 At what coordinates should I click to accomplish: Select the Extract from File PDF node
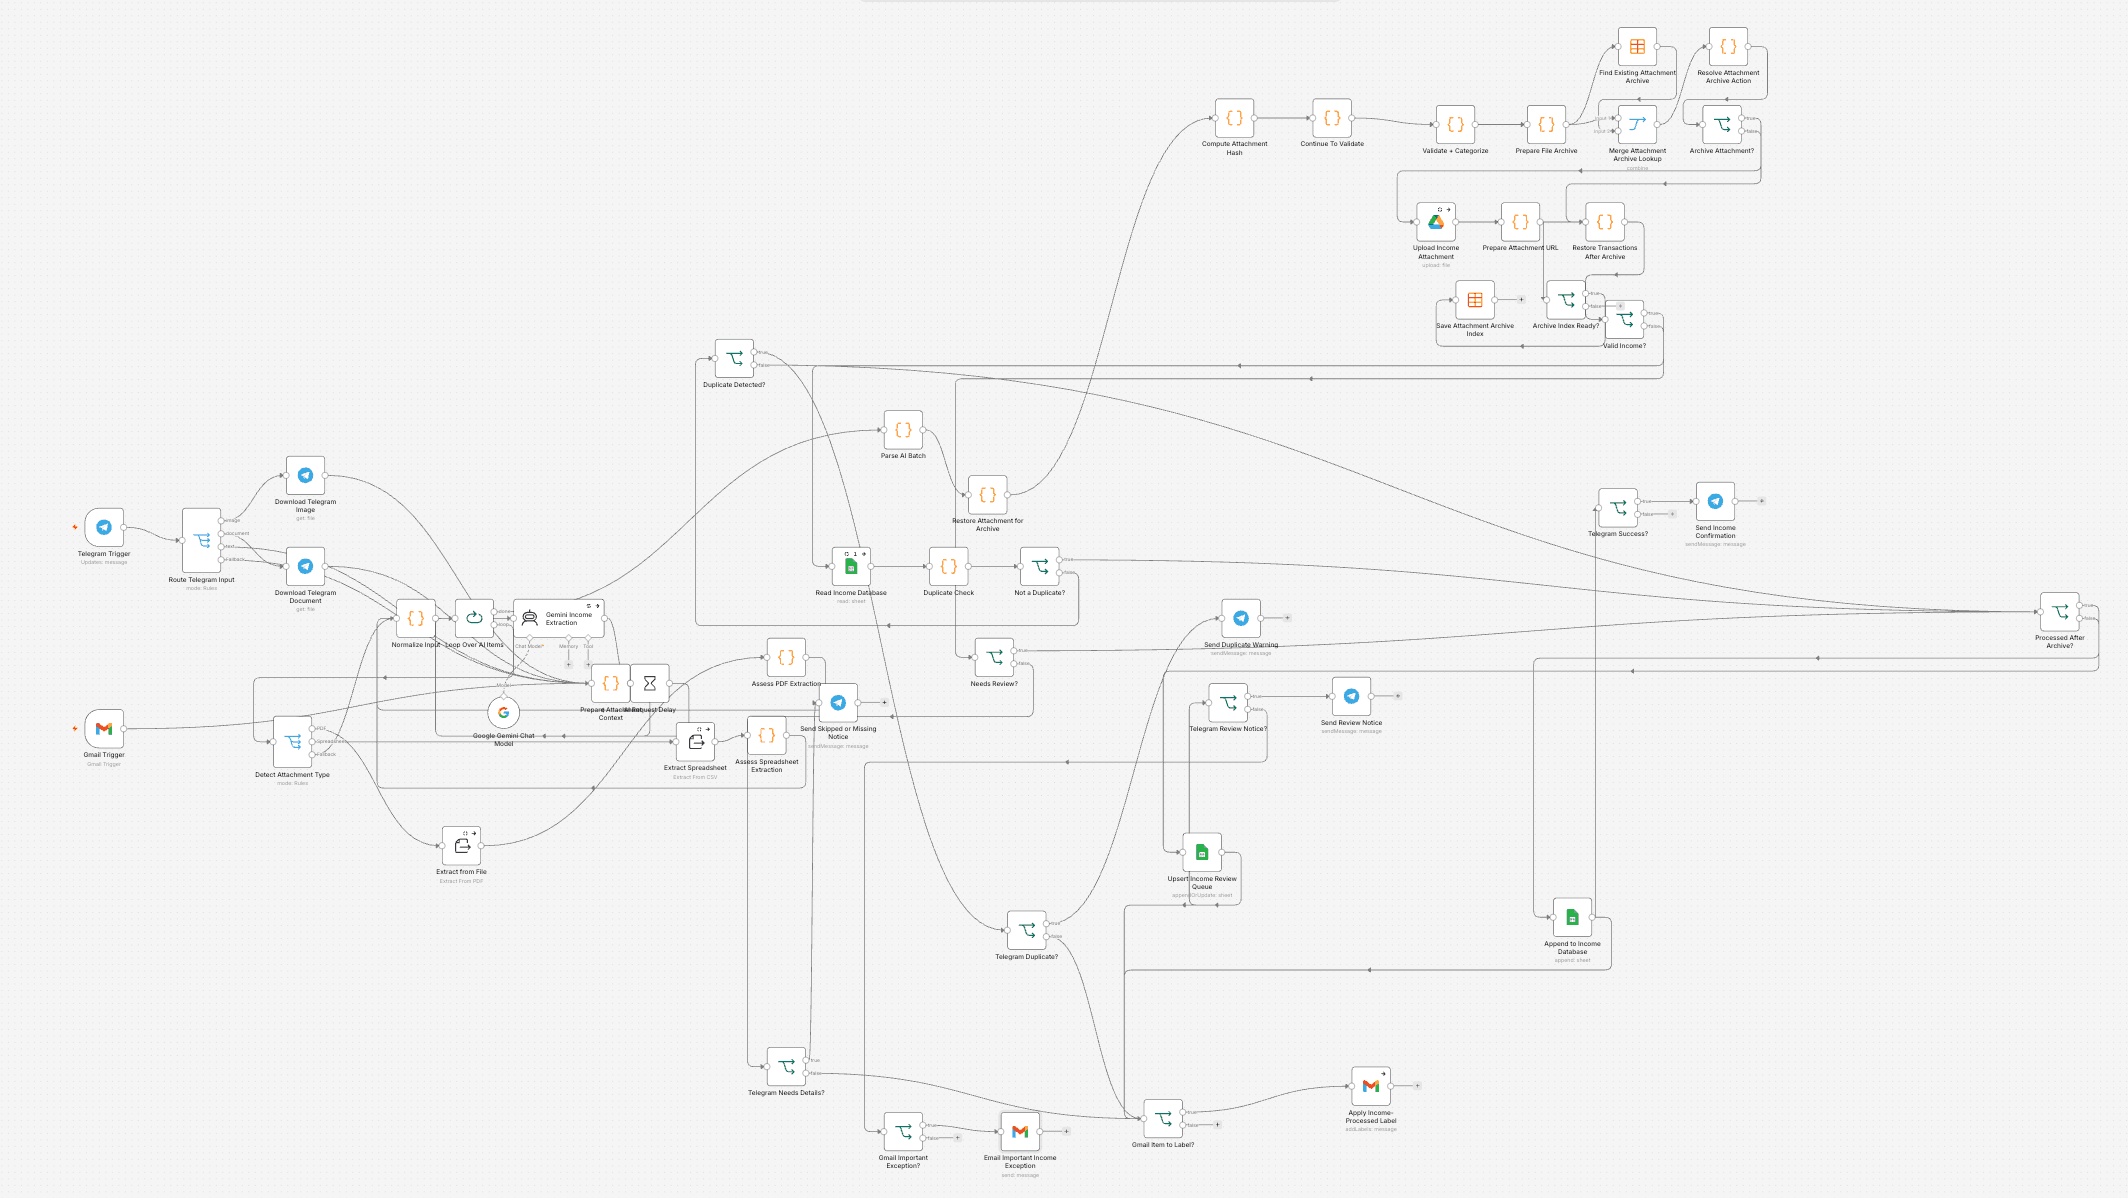coord(462,846)
